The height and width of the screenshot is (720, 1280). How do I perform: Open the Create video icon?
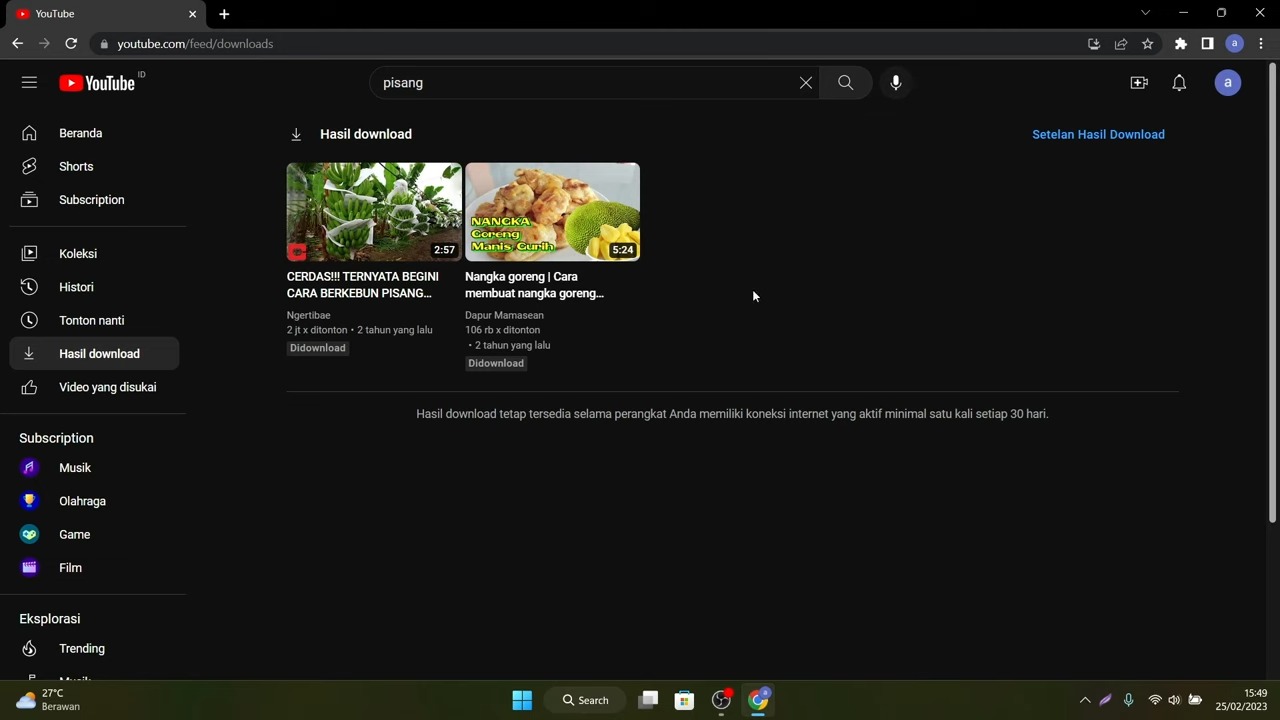point(1139,83)
